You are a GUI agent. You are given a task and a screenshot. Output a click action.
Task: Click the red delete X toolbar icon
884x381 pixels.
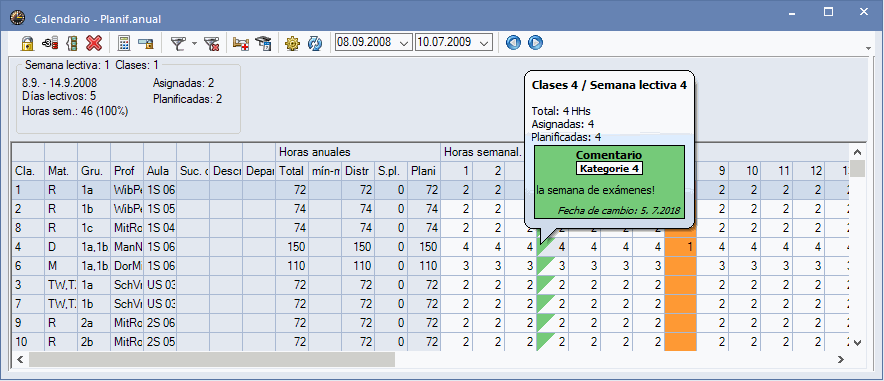click(x=94, y=43)
